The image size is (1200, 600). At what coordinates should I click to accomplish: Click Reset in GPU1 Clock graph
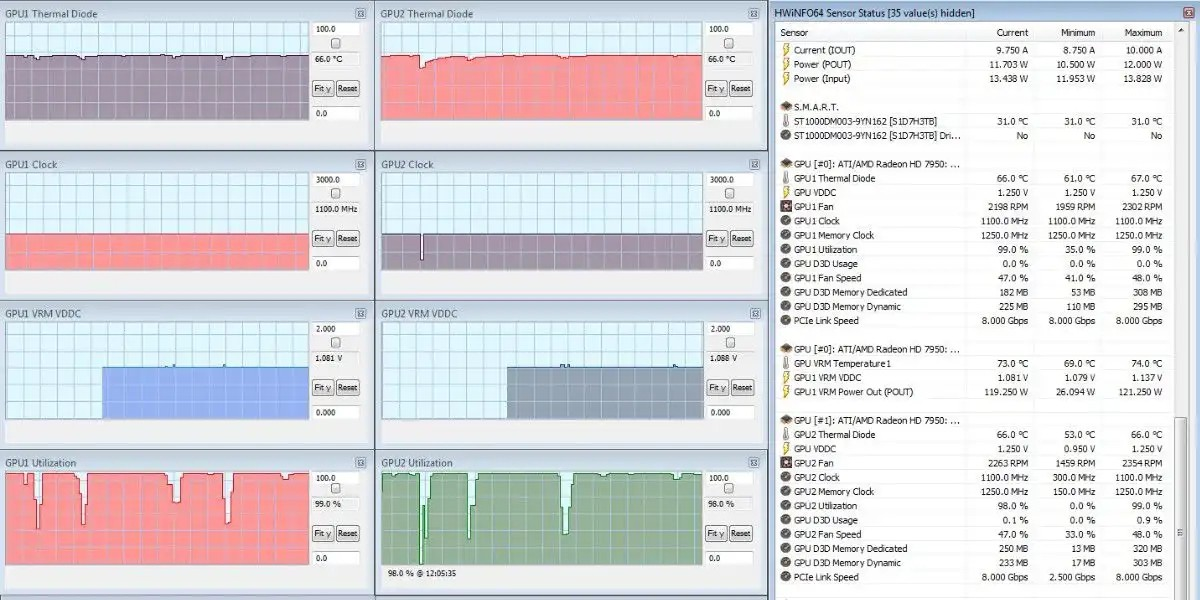point(347,238)
